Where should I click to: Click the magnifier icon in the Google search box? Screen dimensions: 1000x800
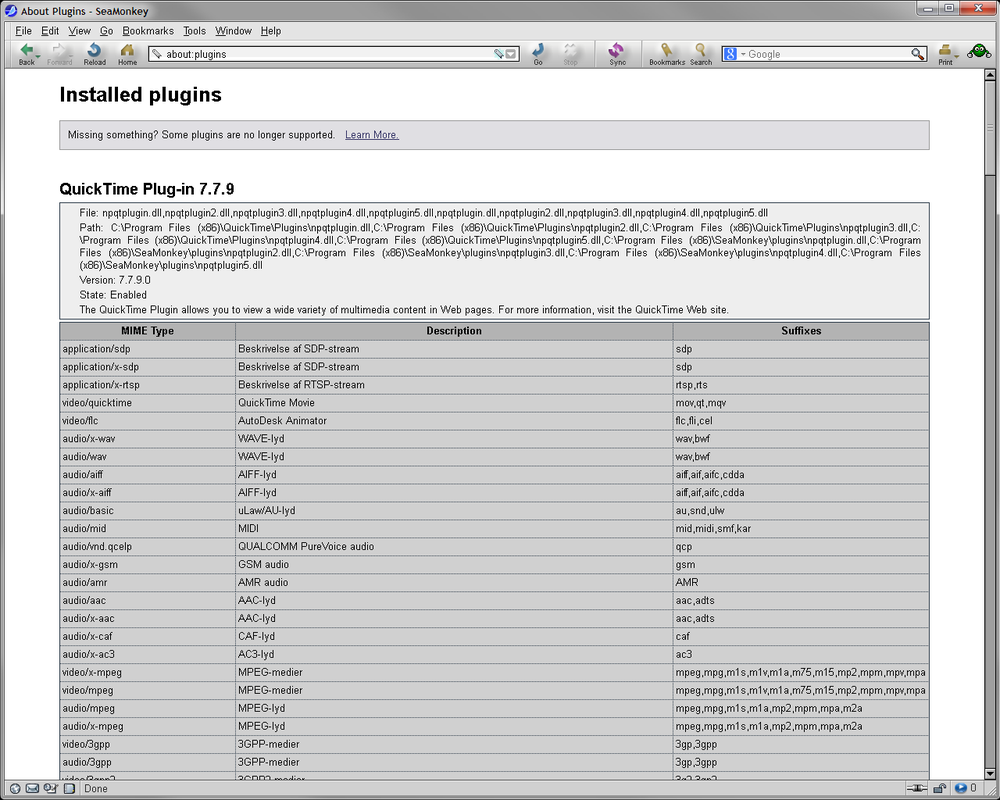(917, 54)
